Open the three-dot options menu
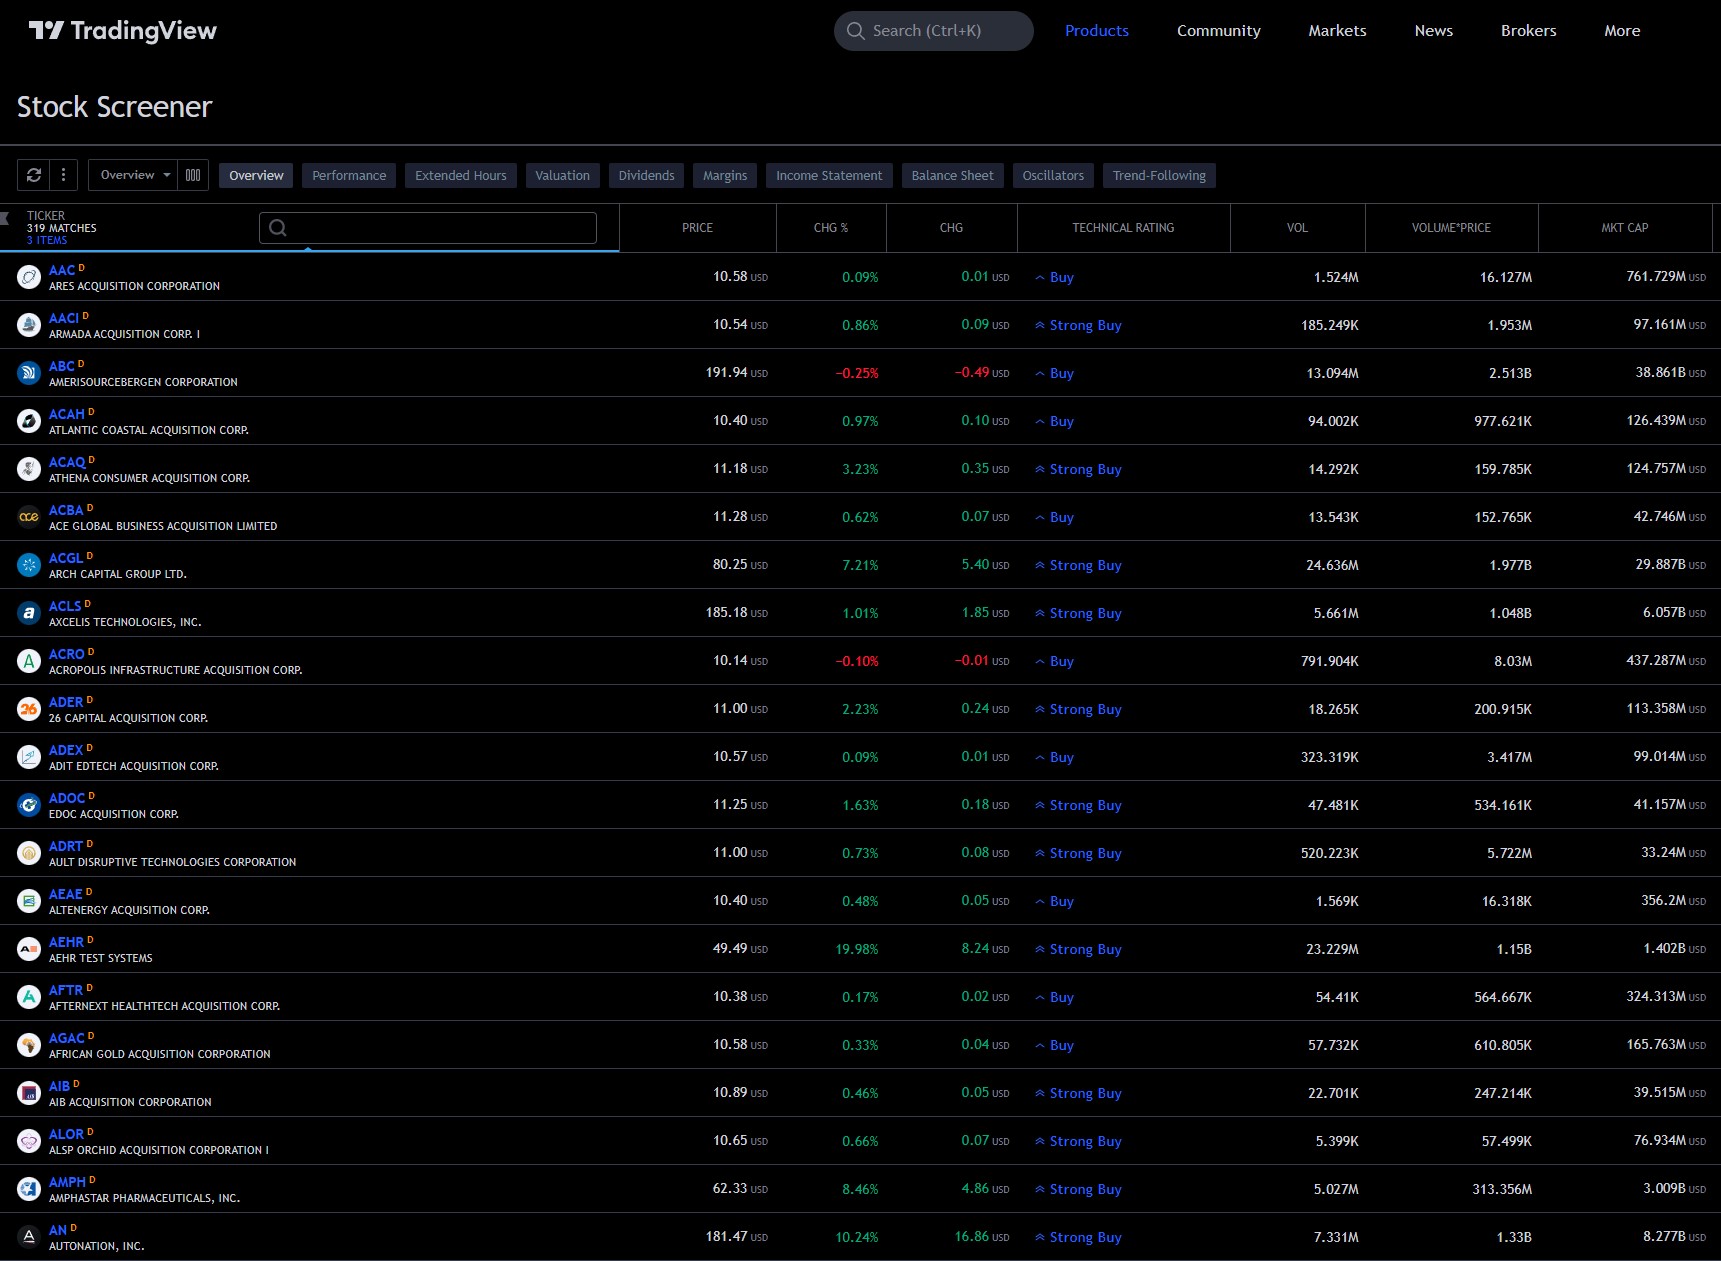The height and width of the screenshot is (1261, 1721). [62, 174]
